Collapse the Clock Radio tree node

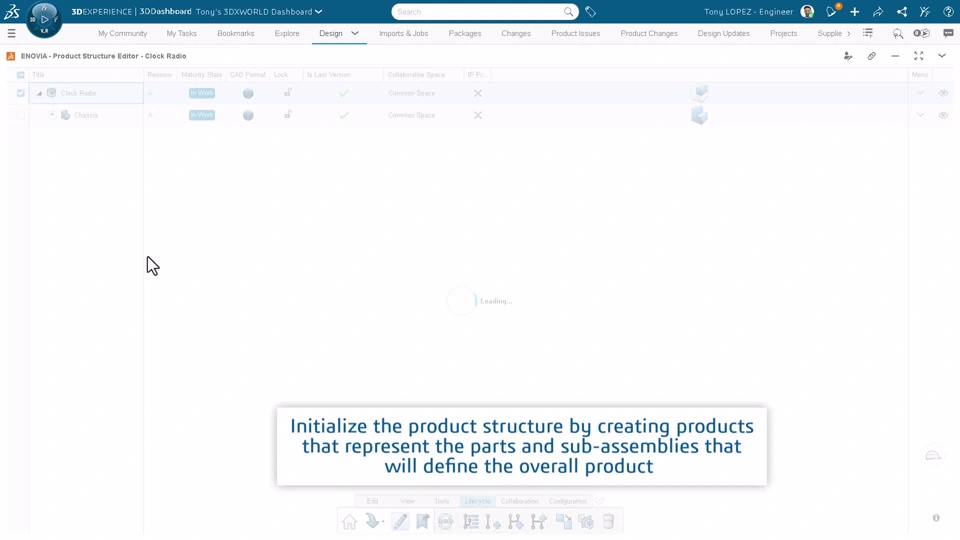coord(39,94)
